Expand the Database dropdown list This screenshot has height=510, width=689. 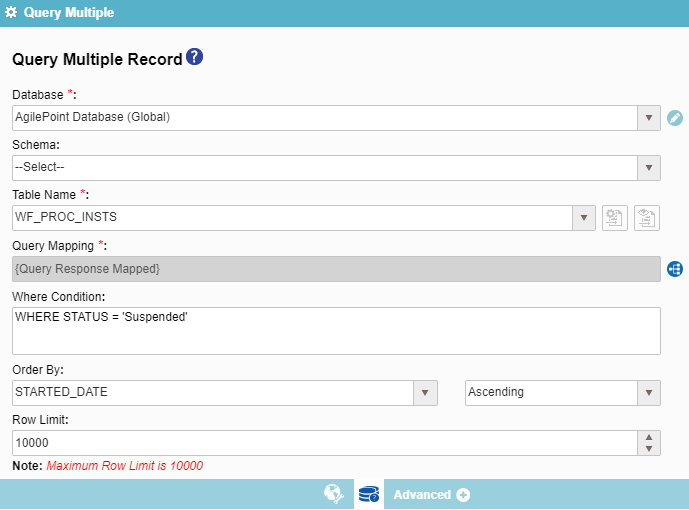[649, 118]
